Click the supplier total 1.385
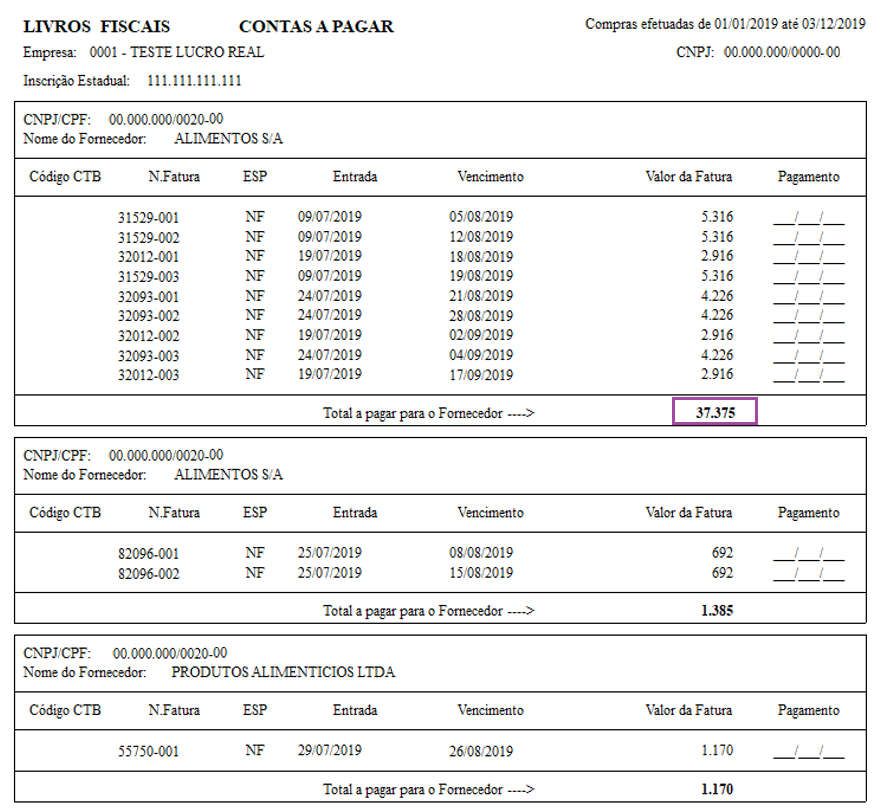879x809 pixels. tap(716, 610)
